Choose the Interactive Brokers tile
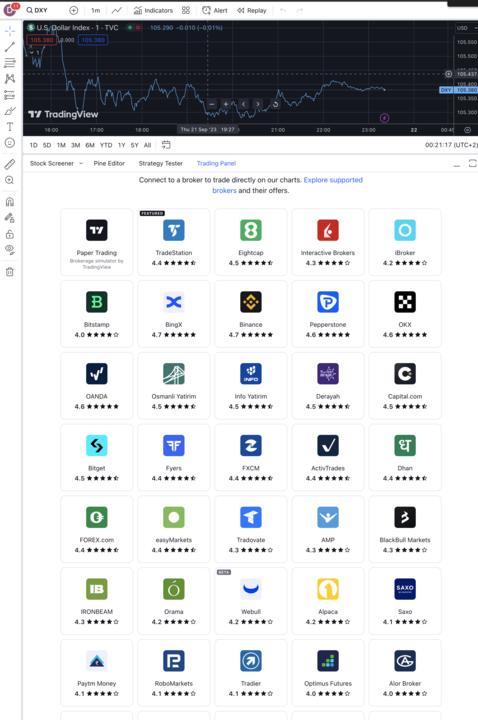The height and width of the screenshot is (720, 478). click(328, 242)
